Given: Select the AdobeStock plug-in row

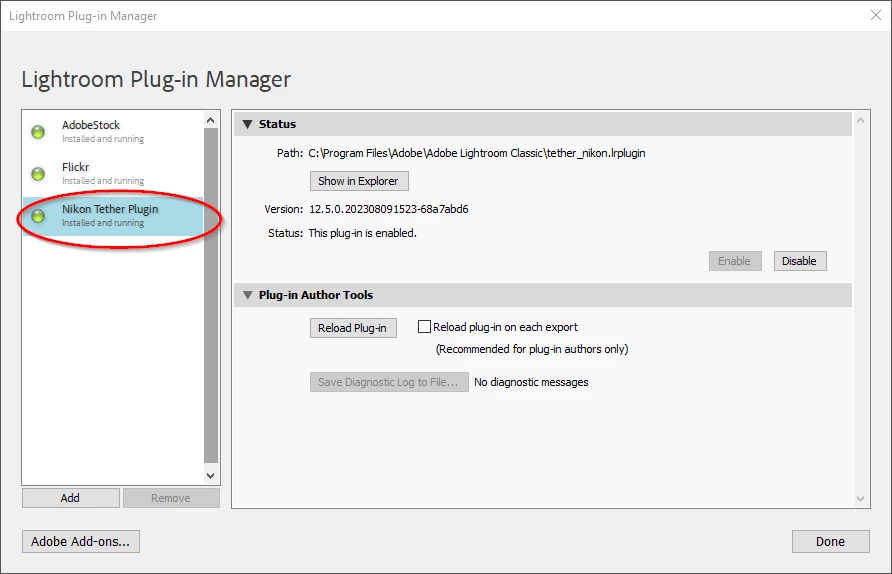Looking at the screenshot, I should [113, 132].
